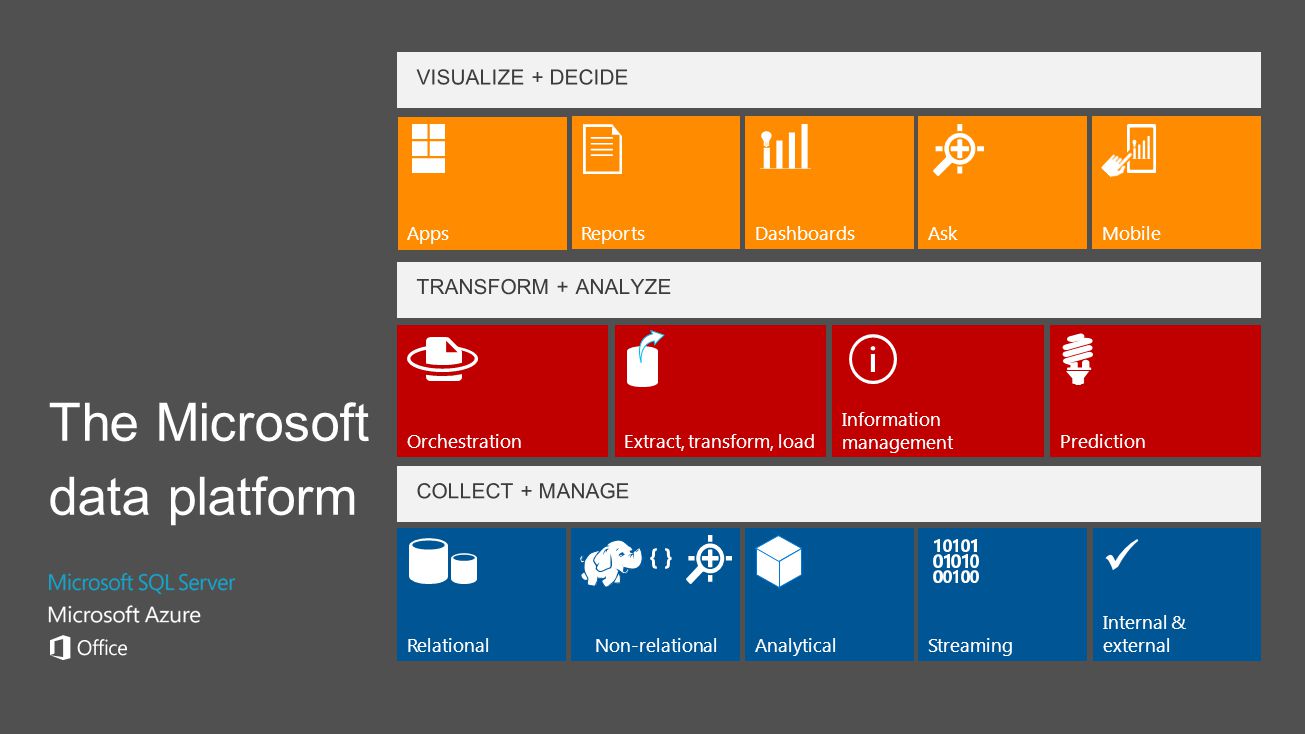Click the Microsoft SQL Server text
Image resolution: width=1305 pixels, height=734 pixels.
click(x=142, y=582)
